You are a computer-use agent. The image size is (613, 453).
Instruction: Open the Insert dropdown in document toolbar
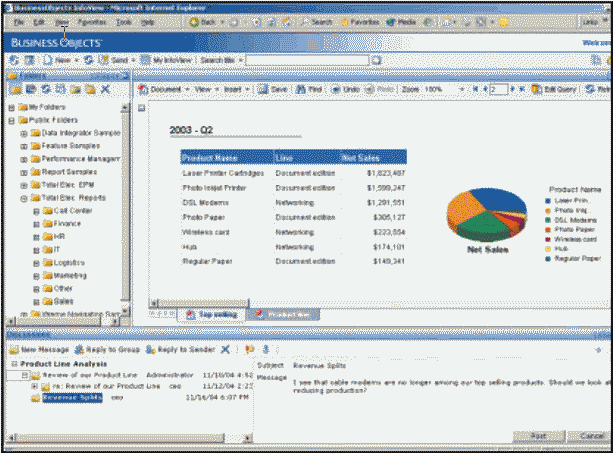[x=236, y=90]
